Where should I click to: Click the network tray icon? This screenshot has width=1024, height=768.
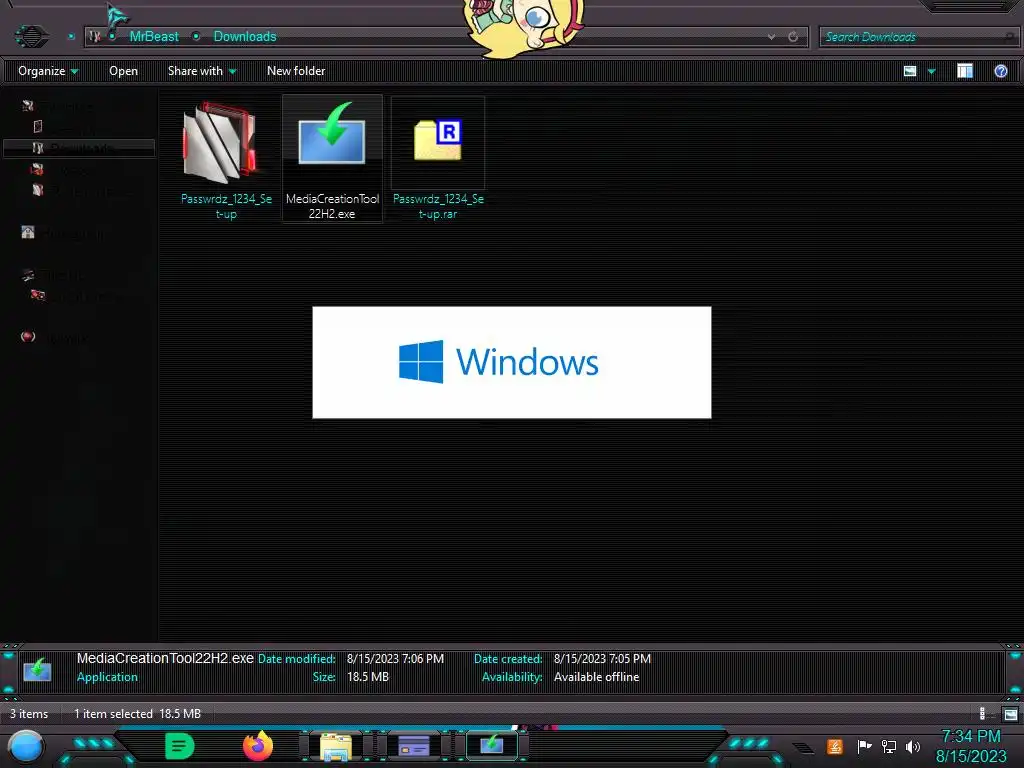pos(889,746)
